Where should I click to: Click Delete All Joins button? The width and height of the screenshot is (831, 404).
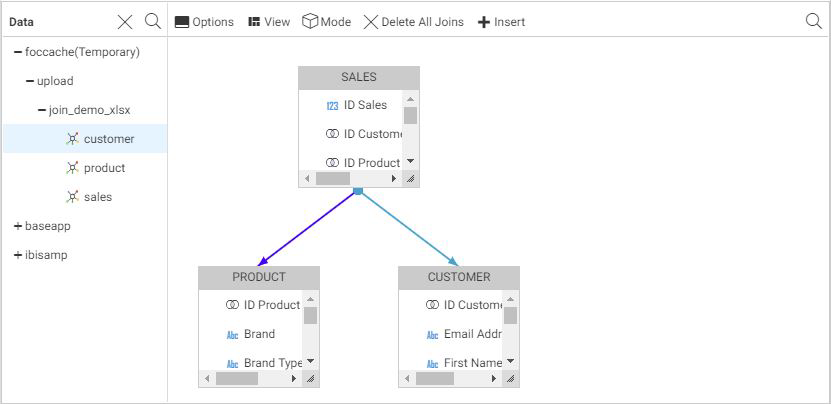coord(413,22)
